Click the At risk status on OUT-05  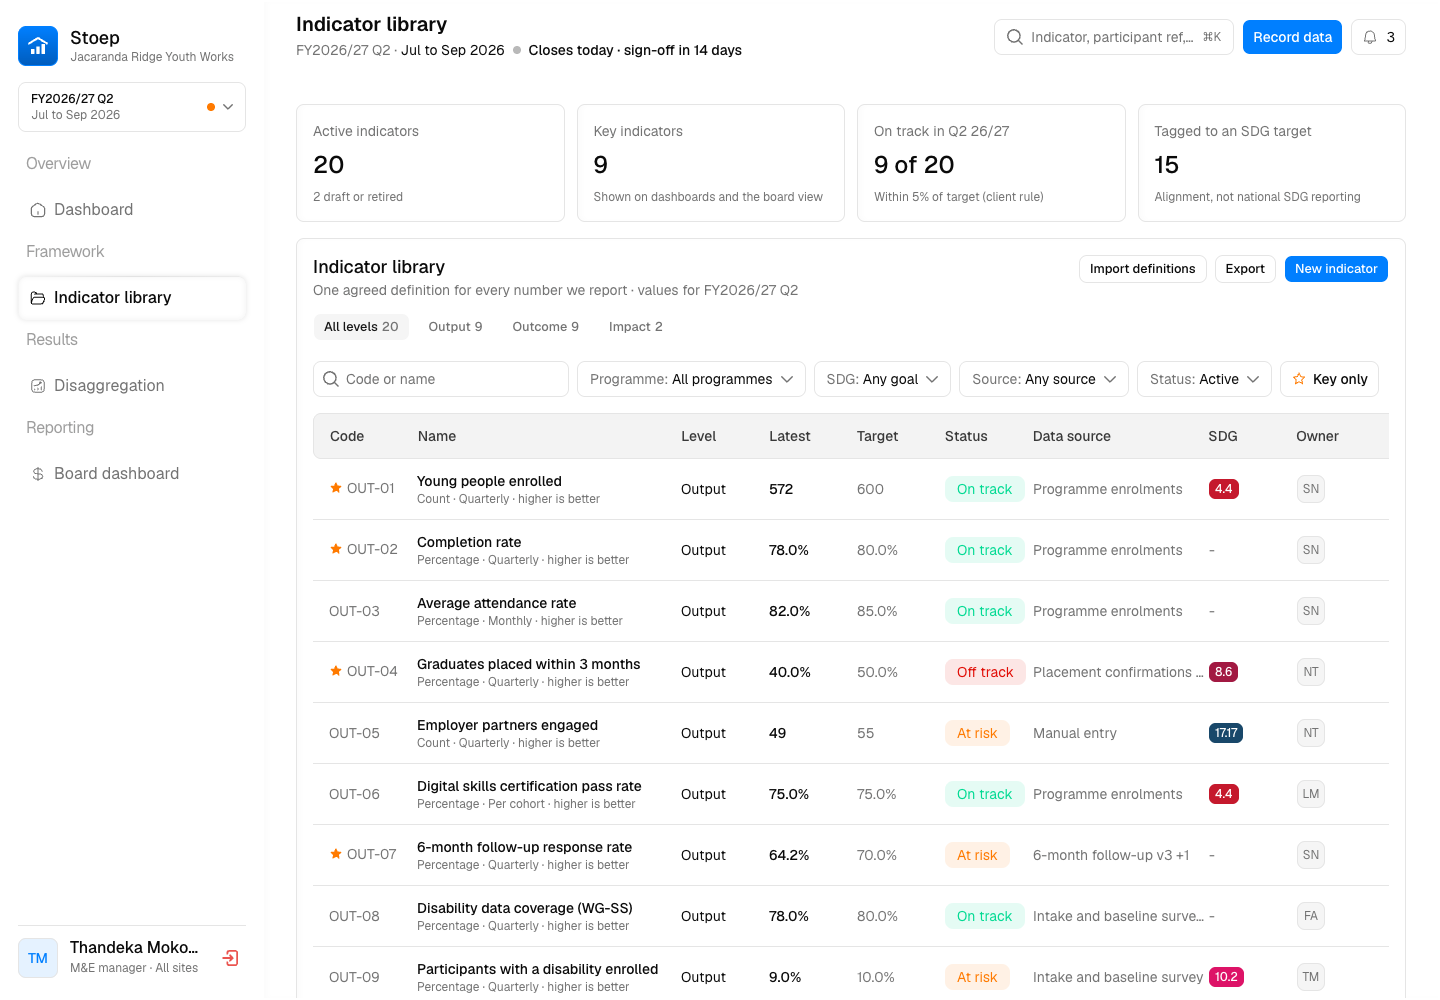[x=977, y=733]
